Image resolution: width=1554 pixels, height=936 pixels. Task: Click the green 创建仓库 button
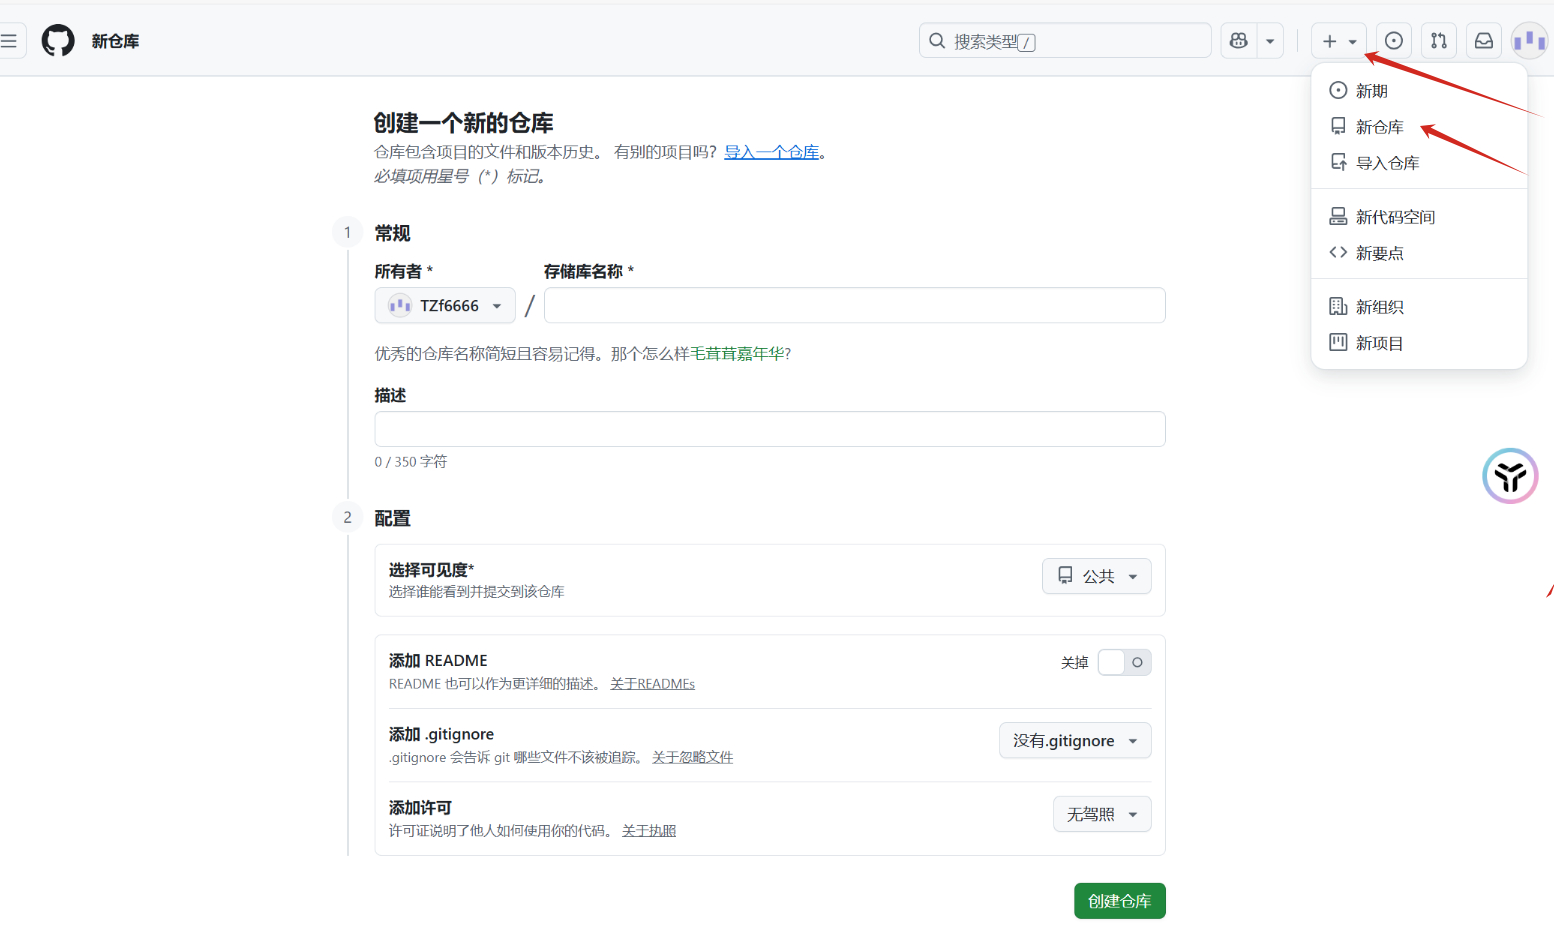1119,901
